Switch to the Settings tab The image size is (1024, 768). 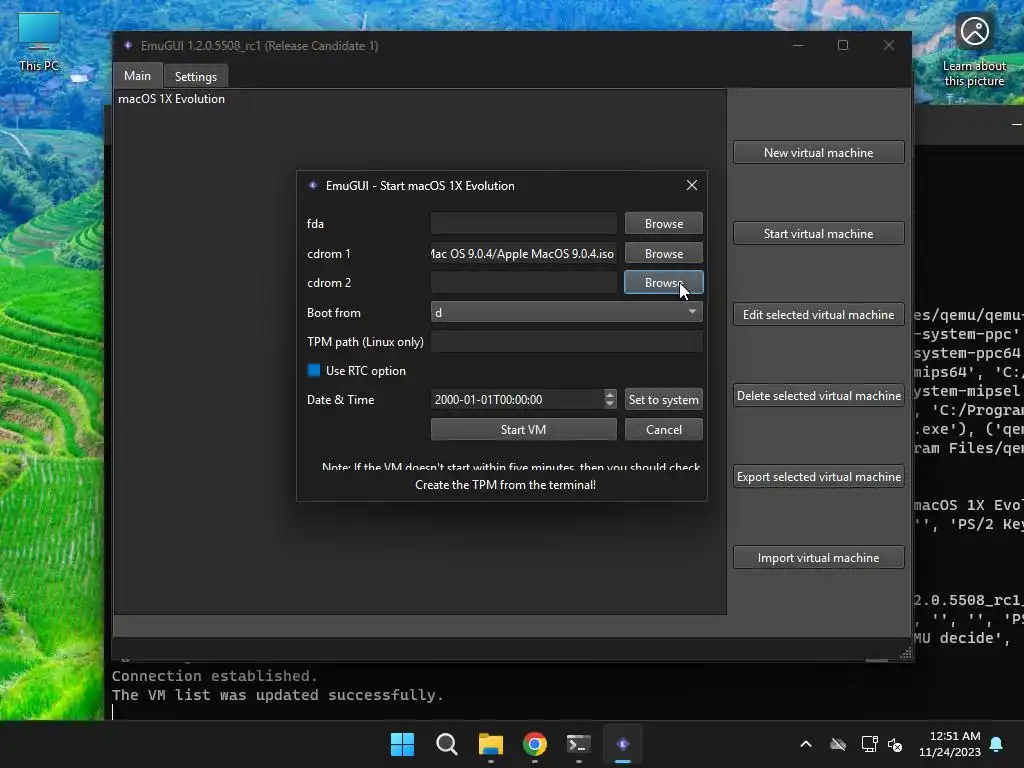195,76
